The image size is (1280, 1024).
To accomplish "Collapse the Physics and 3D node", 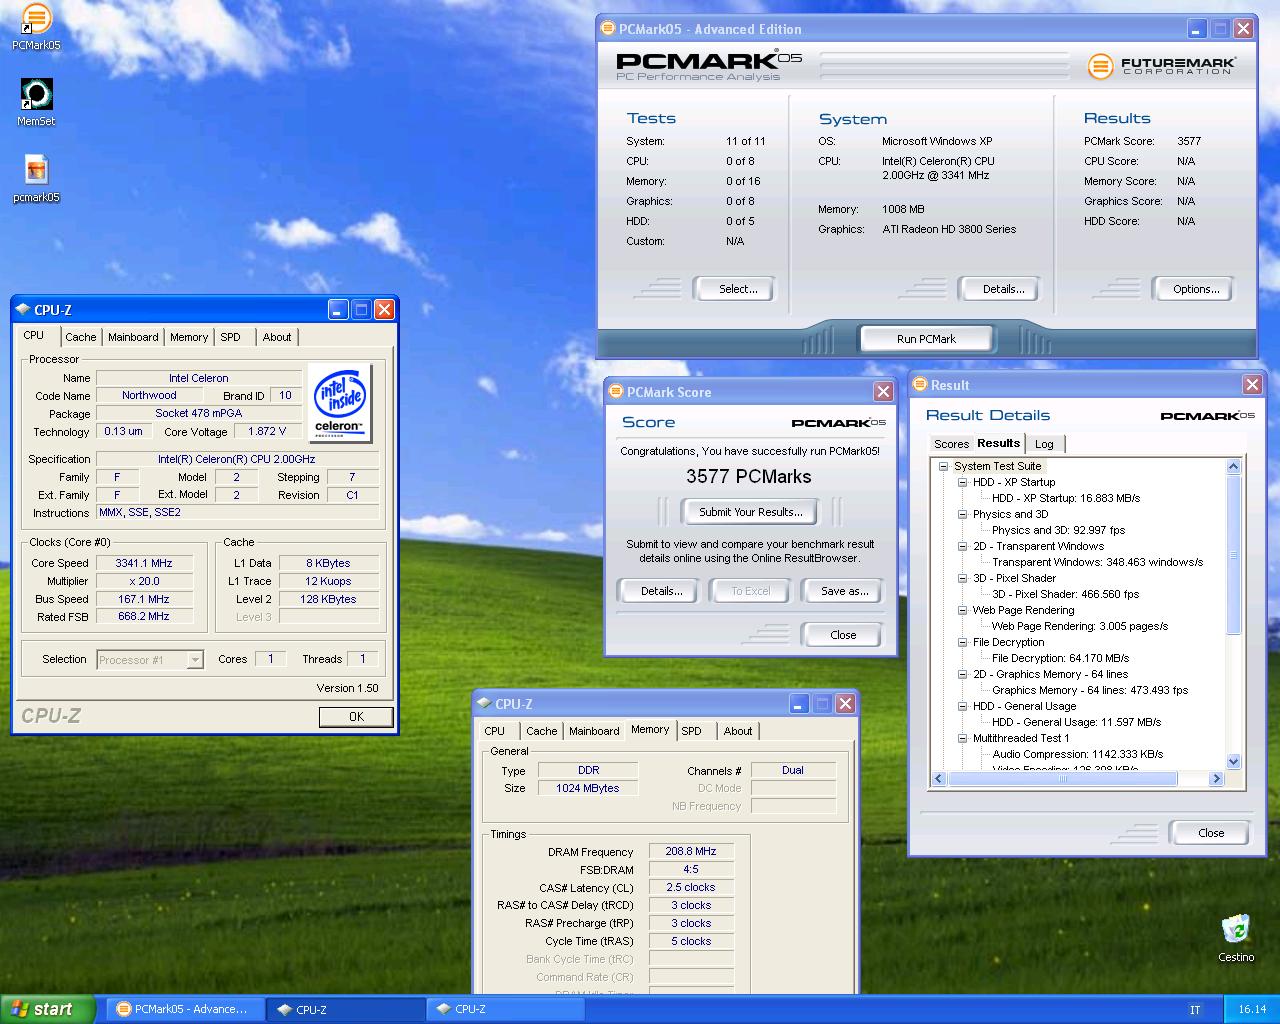I will [x=962, y=514].
